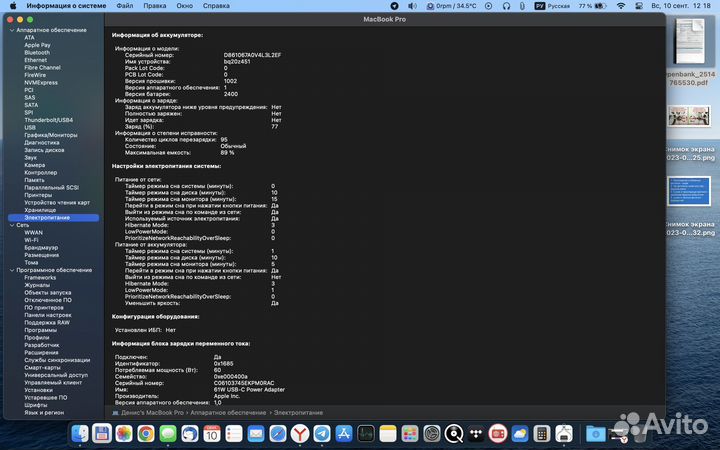Collapse the Сеть section
The width and height of the screenshot is (720, 450).
coord(12,225)
